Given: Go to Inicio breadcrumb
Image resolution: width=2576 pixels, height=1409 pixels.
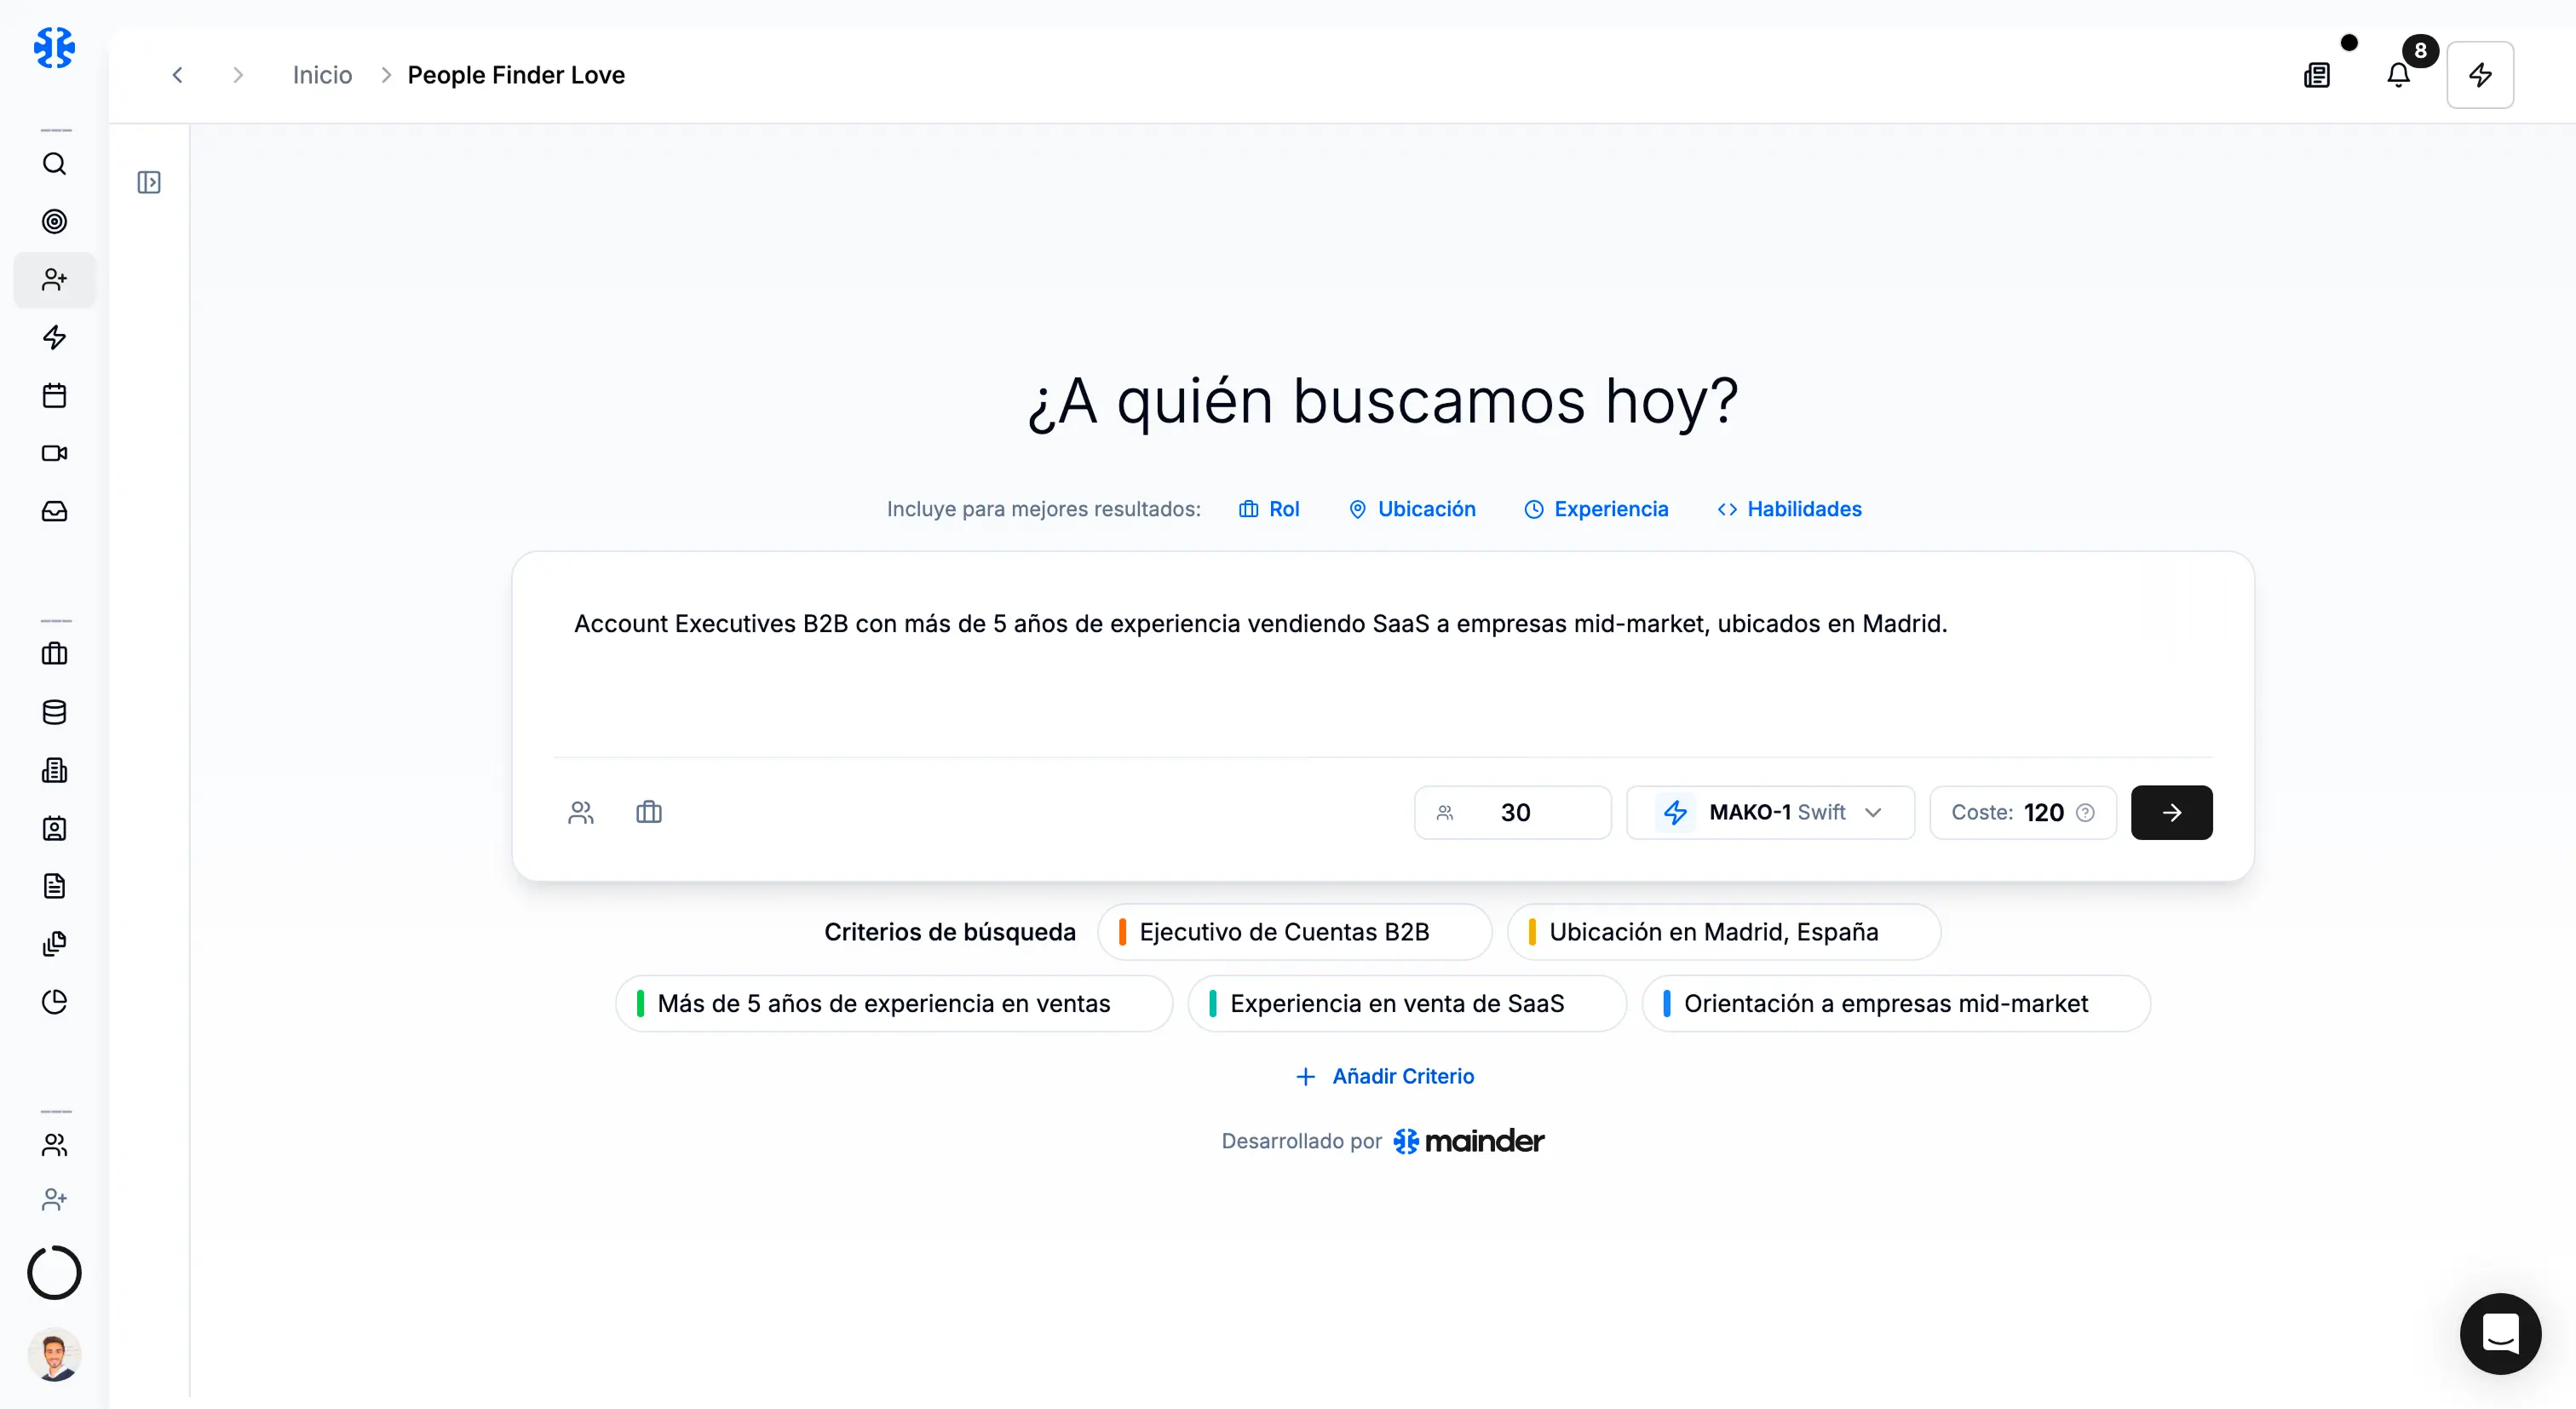Looking at the screenshot, I should (322, 75).
